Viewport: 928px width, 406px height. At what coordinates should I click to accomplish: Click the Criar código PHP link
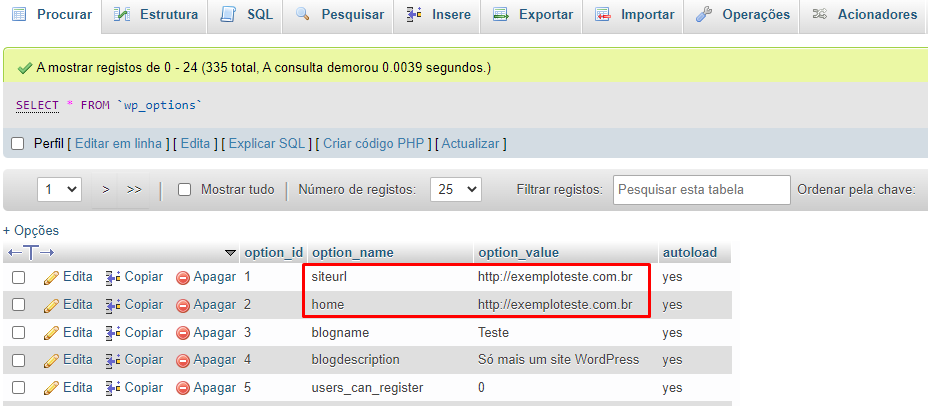[x=373, y=143]
